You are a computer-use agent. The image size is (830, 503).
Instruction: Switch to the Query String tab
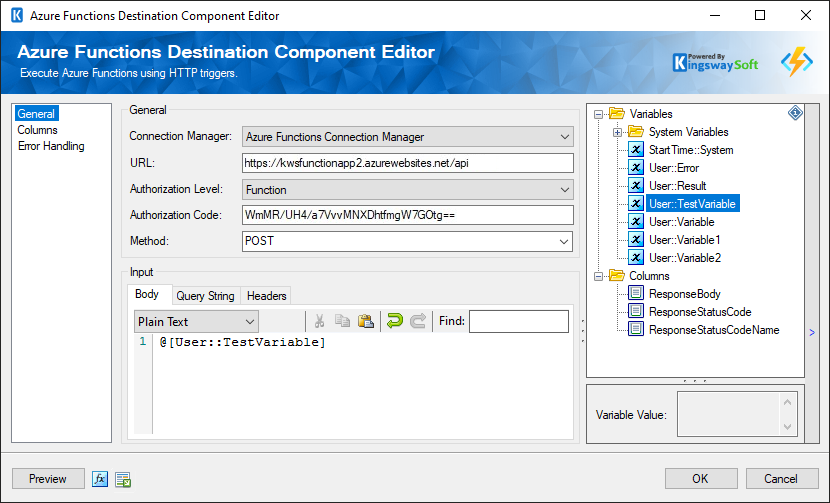tap(205, 296)
